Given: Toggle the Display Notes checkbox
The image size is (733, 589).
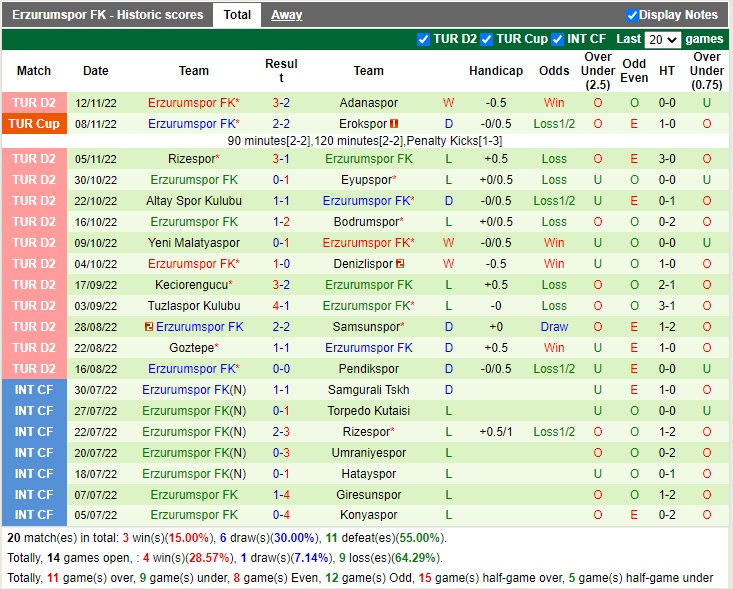Looking at the screenshot, I should click(632, 15).
